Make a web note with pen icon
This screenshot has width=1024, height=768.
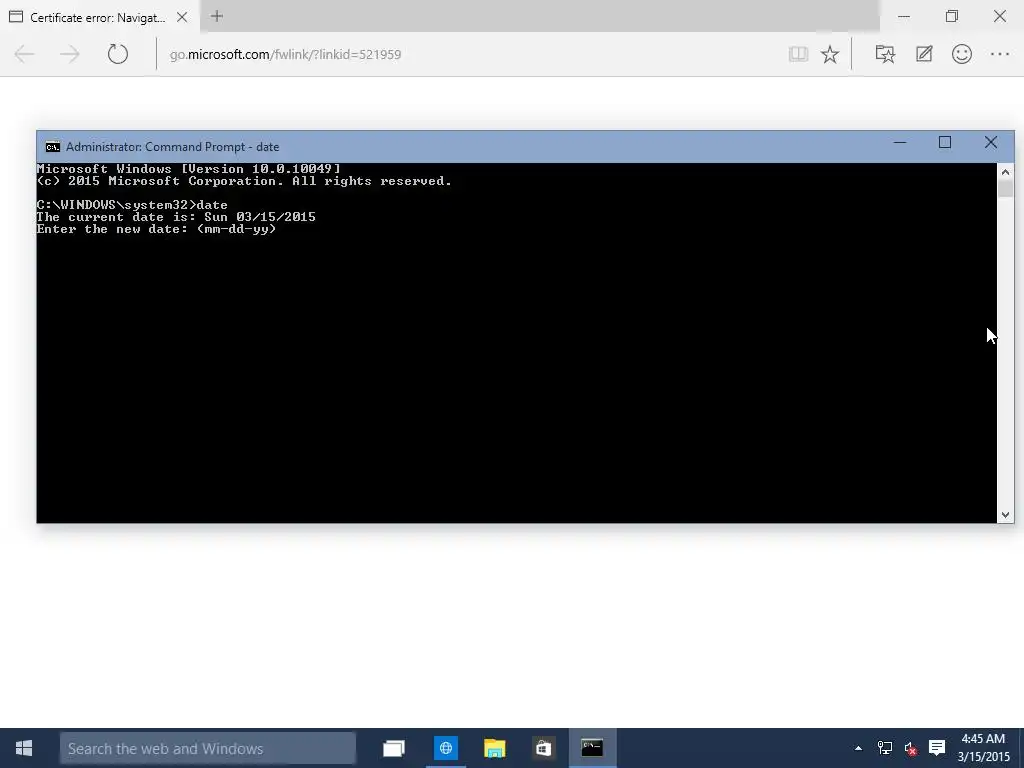click(923, 54)
